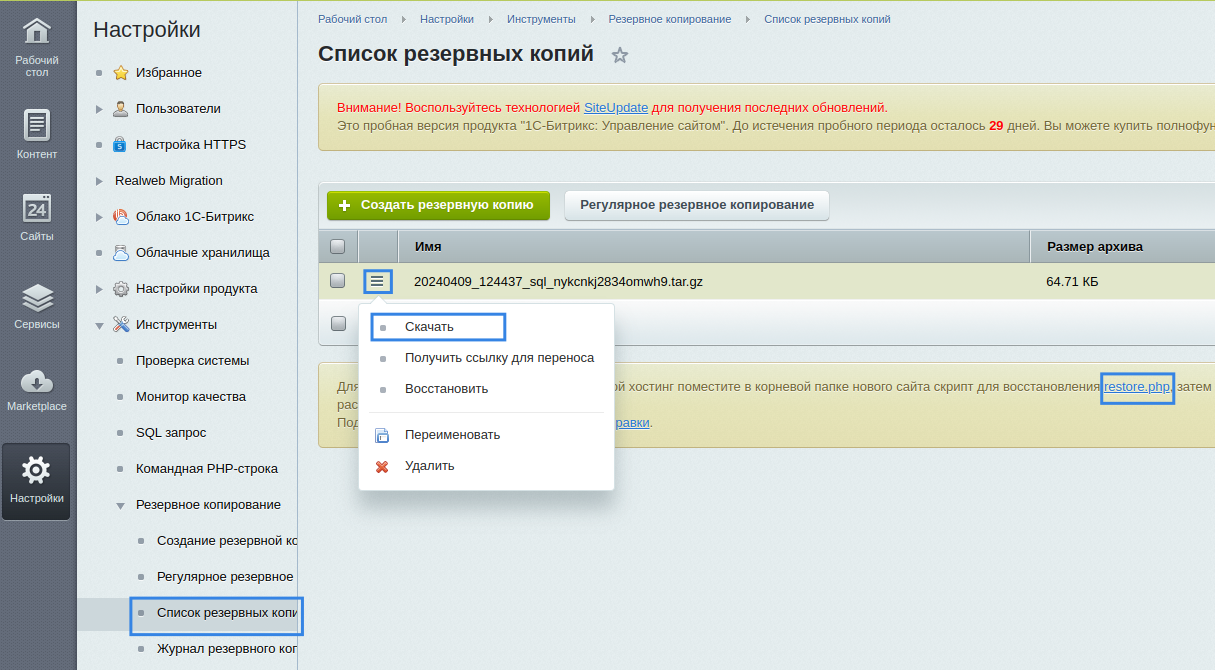The image size is (1215, 670).
Task: Open the Сервисы layers icon
Action: tap(37, 297)
